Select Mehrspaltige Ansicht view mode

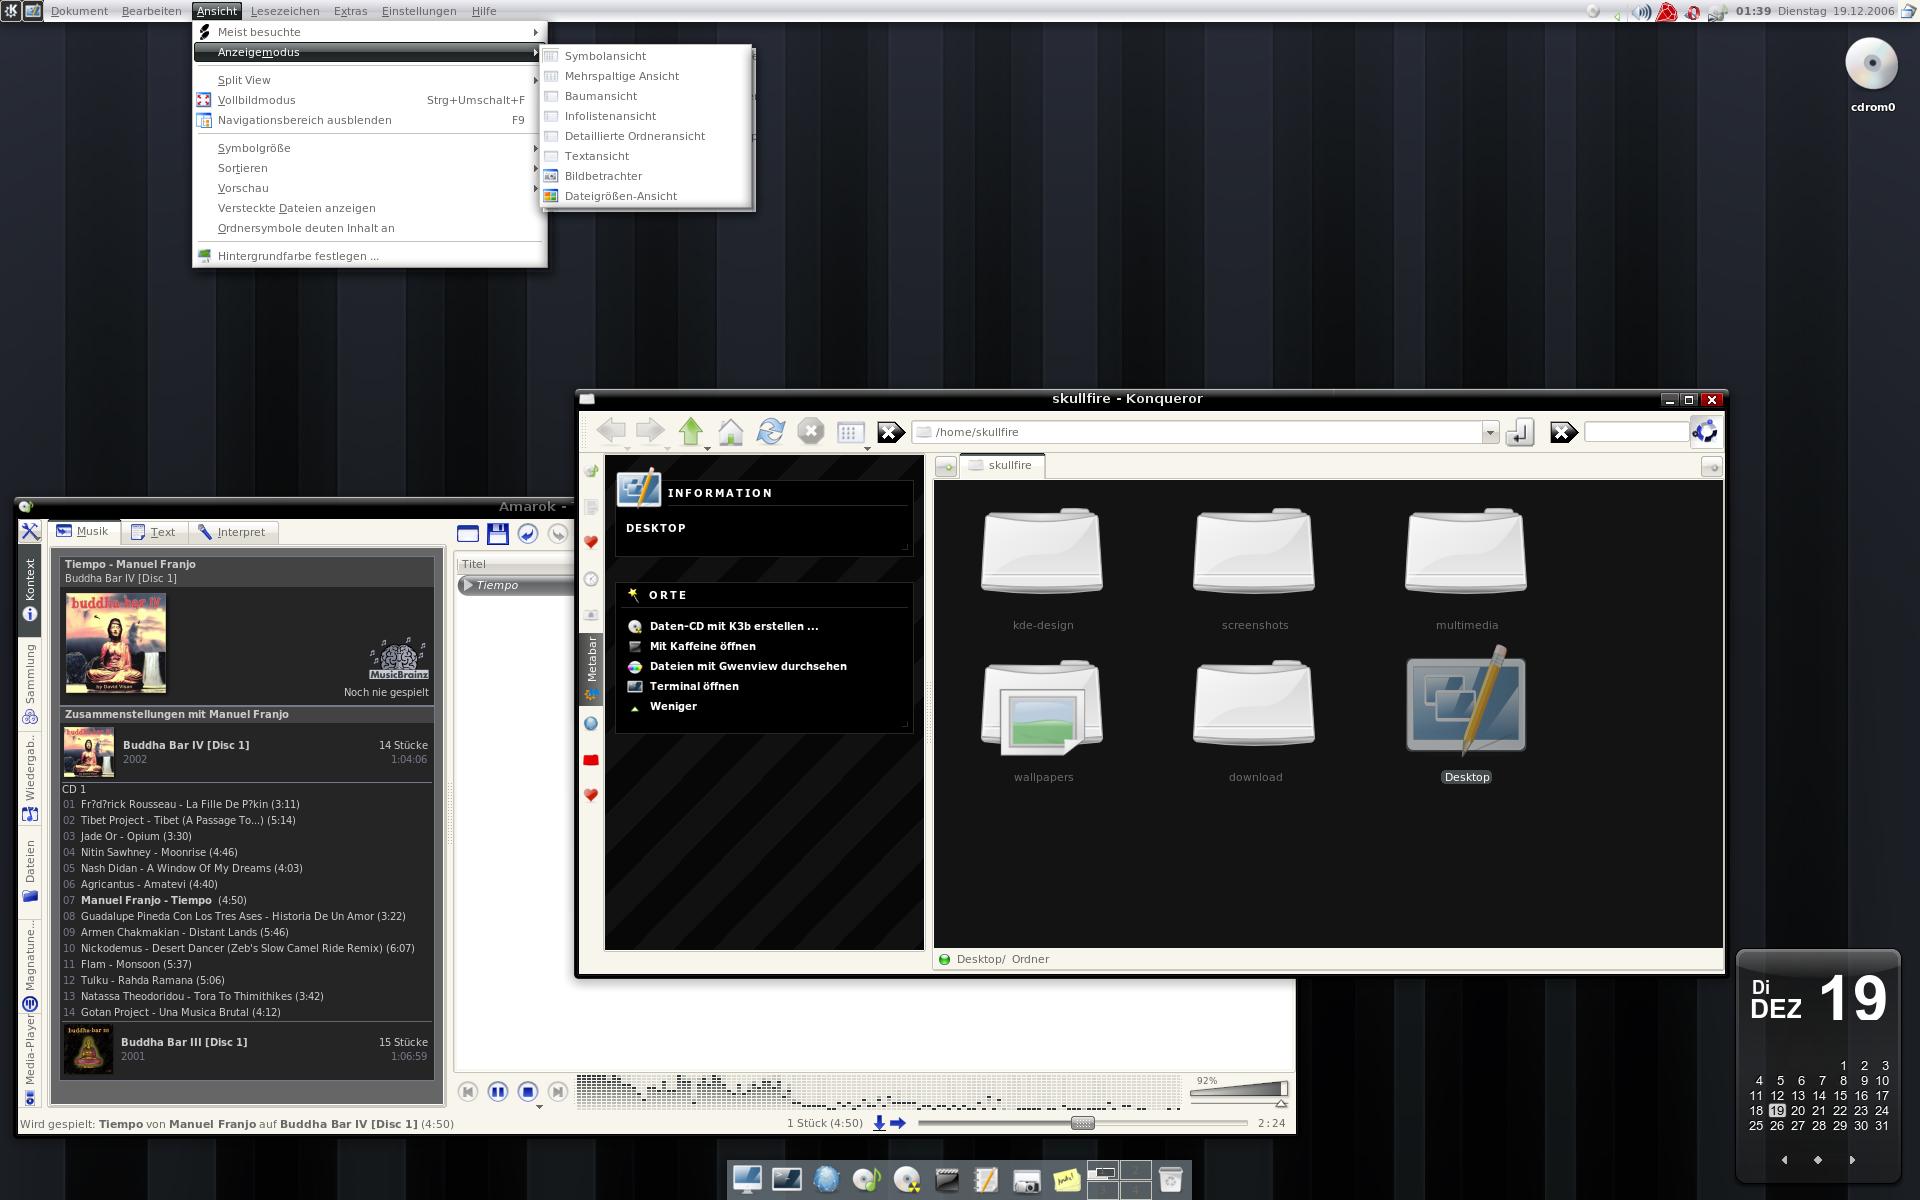pyautogui.click(x=646, y=76)
